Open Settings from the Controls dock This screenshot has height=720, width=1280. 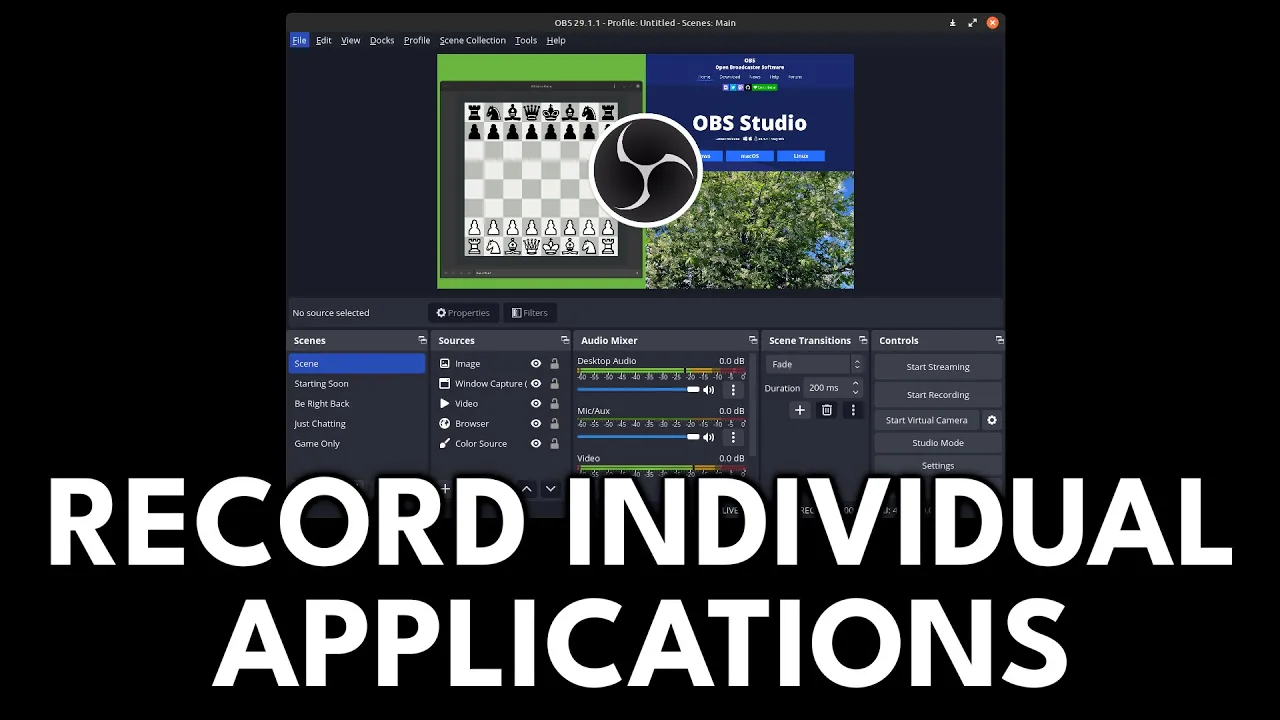point(938,466)
